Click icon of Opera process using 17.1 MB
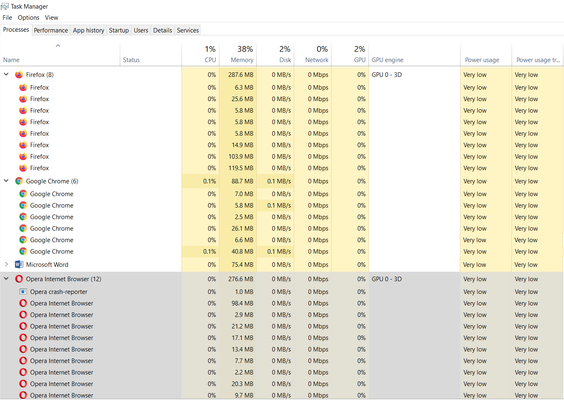Viewport: 564px width, 400px height. pos(23,338)
